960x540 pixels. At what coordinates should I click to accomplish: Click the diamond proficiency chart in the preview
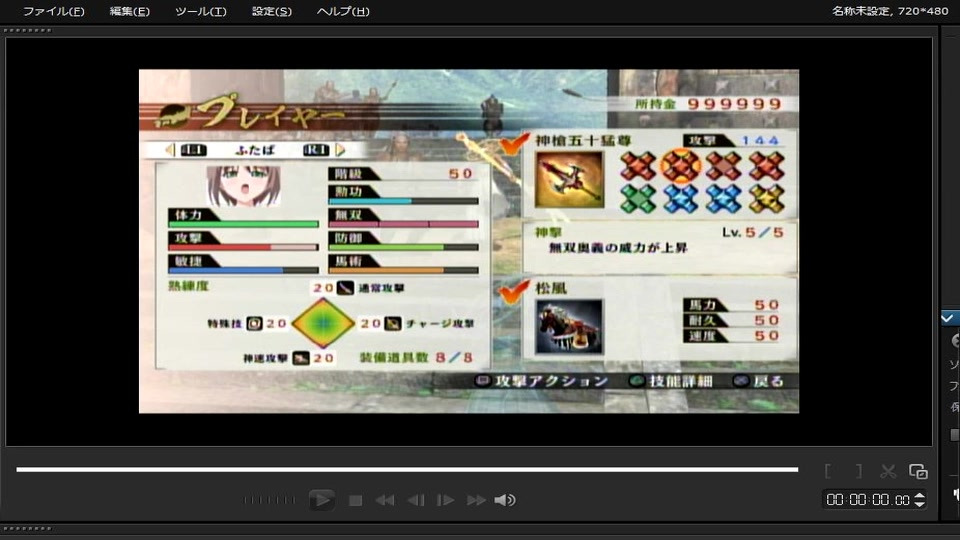[323, 323]
